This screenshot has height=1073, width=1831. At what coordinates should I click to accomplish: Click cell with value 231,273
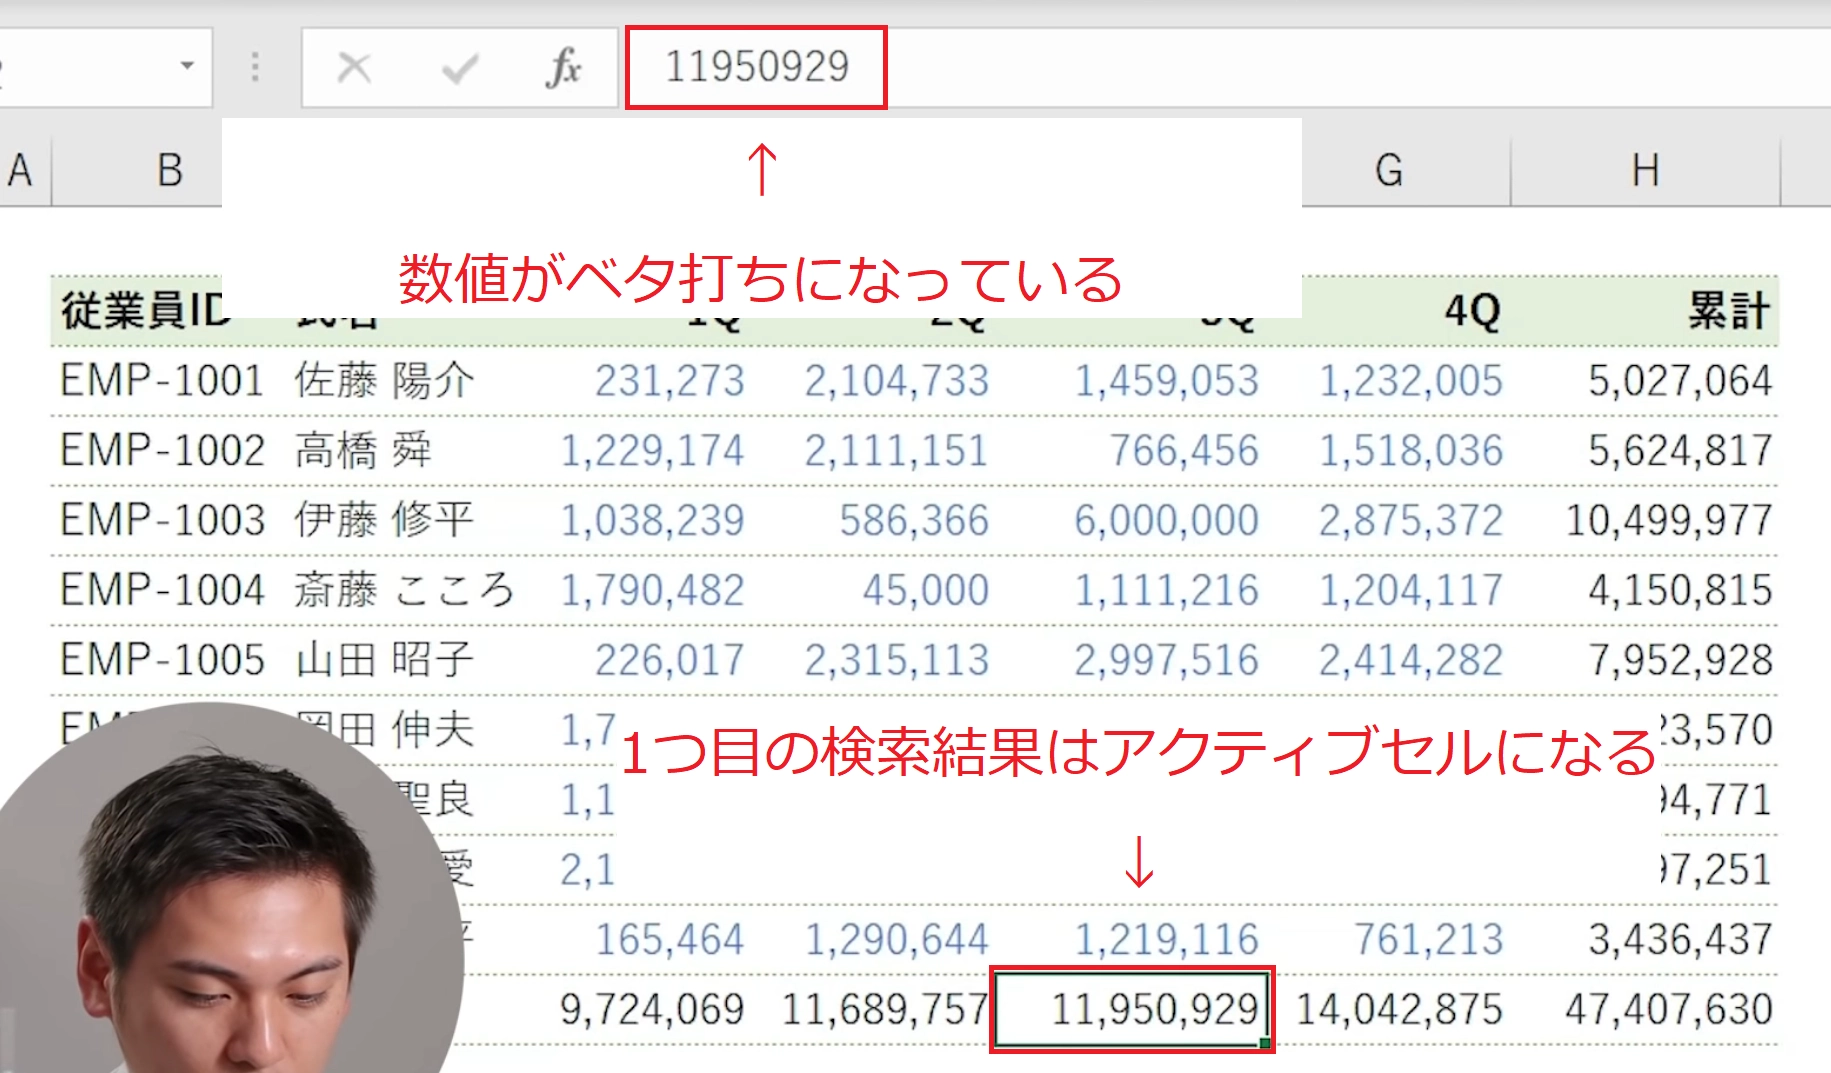coord(670,381)
